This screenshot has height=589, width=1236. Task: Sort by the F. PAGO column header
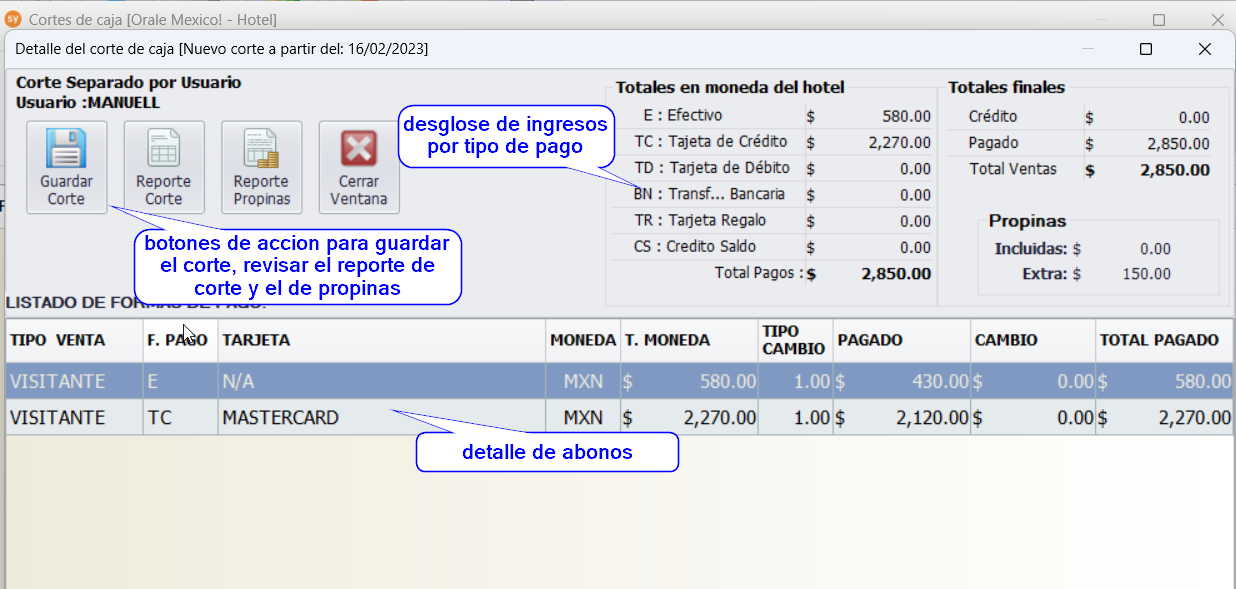pyautogui.click(x=178, y=340)
